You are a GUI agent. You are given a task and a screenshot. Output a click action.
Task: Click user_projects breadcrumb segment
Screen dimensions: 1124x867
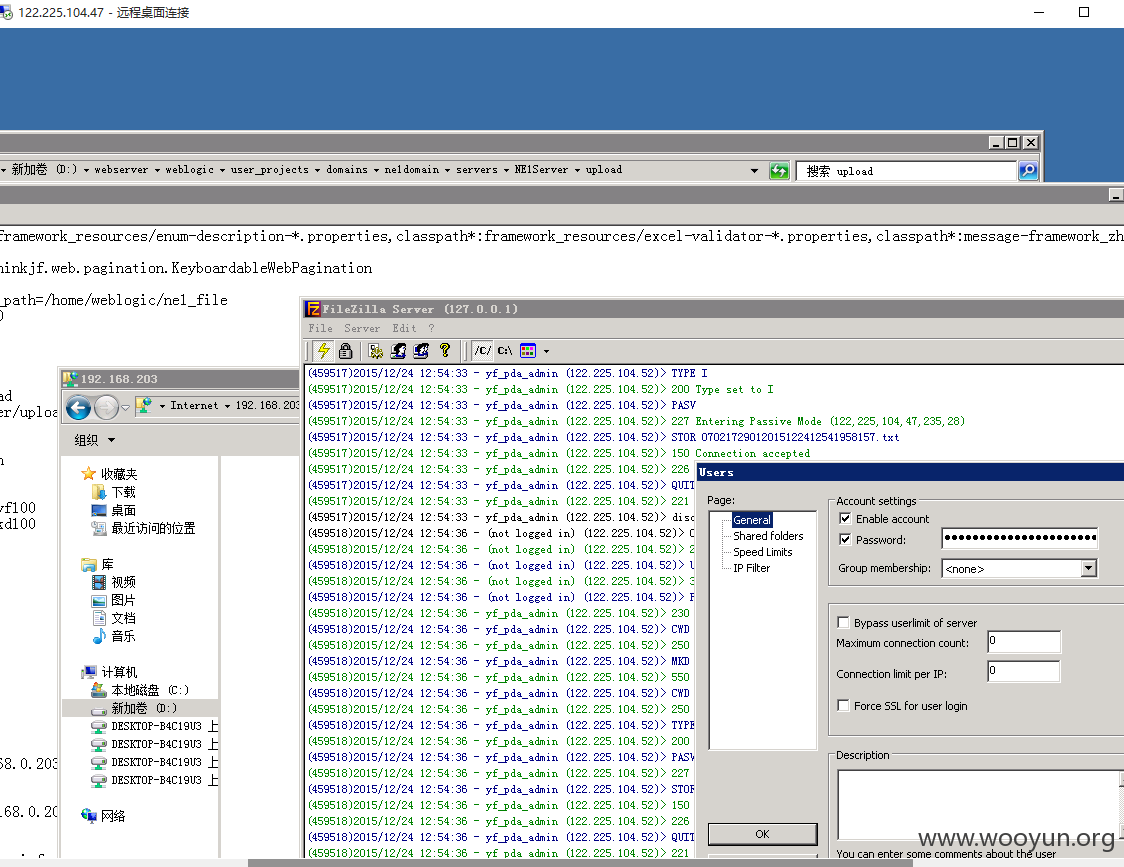click(x=270, y=170)
